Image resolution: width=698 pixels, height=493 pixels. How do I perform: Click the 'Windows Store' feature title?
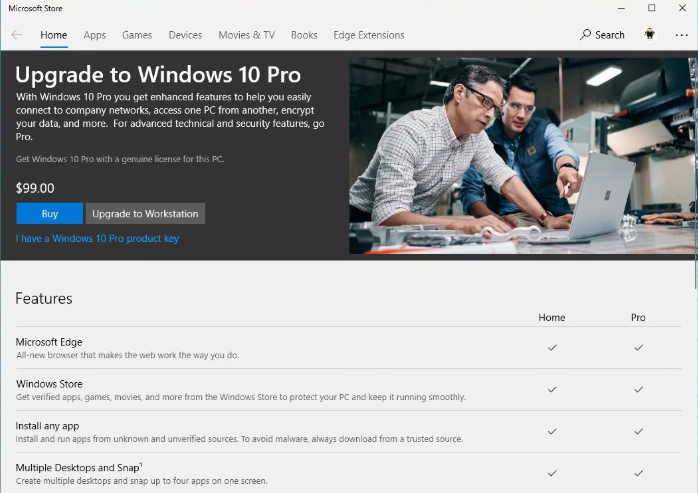point(49,384)
